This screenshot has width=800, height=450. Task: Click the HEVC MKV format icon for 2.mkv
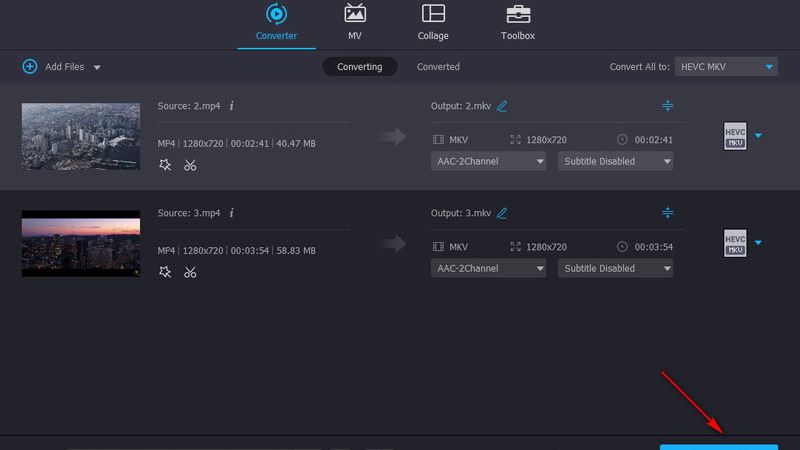click(735, 136)
